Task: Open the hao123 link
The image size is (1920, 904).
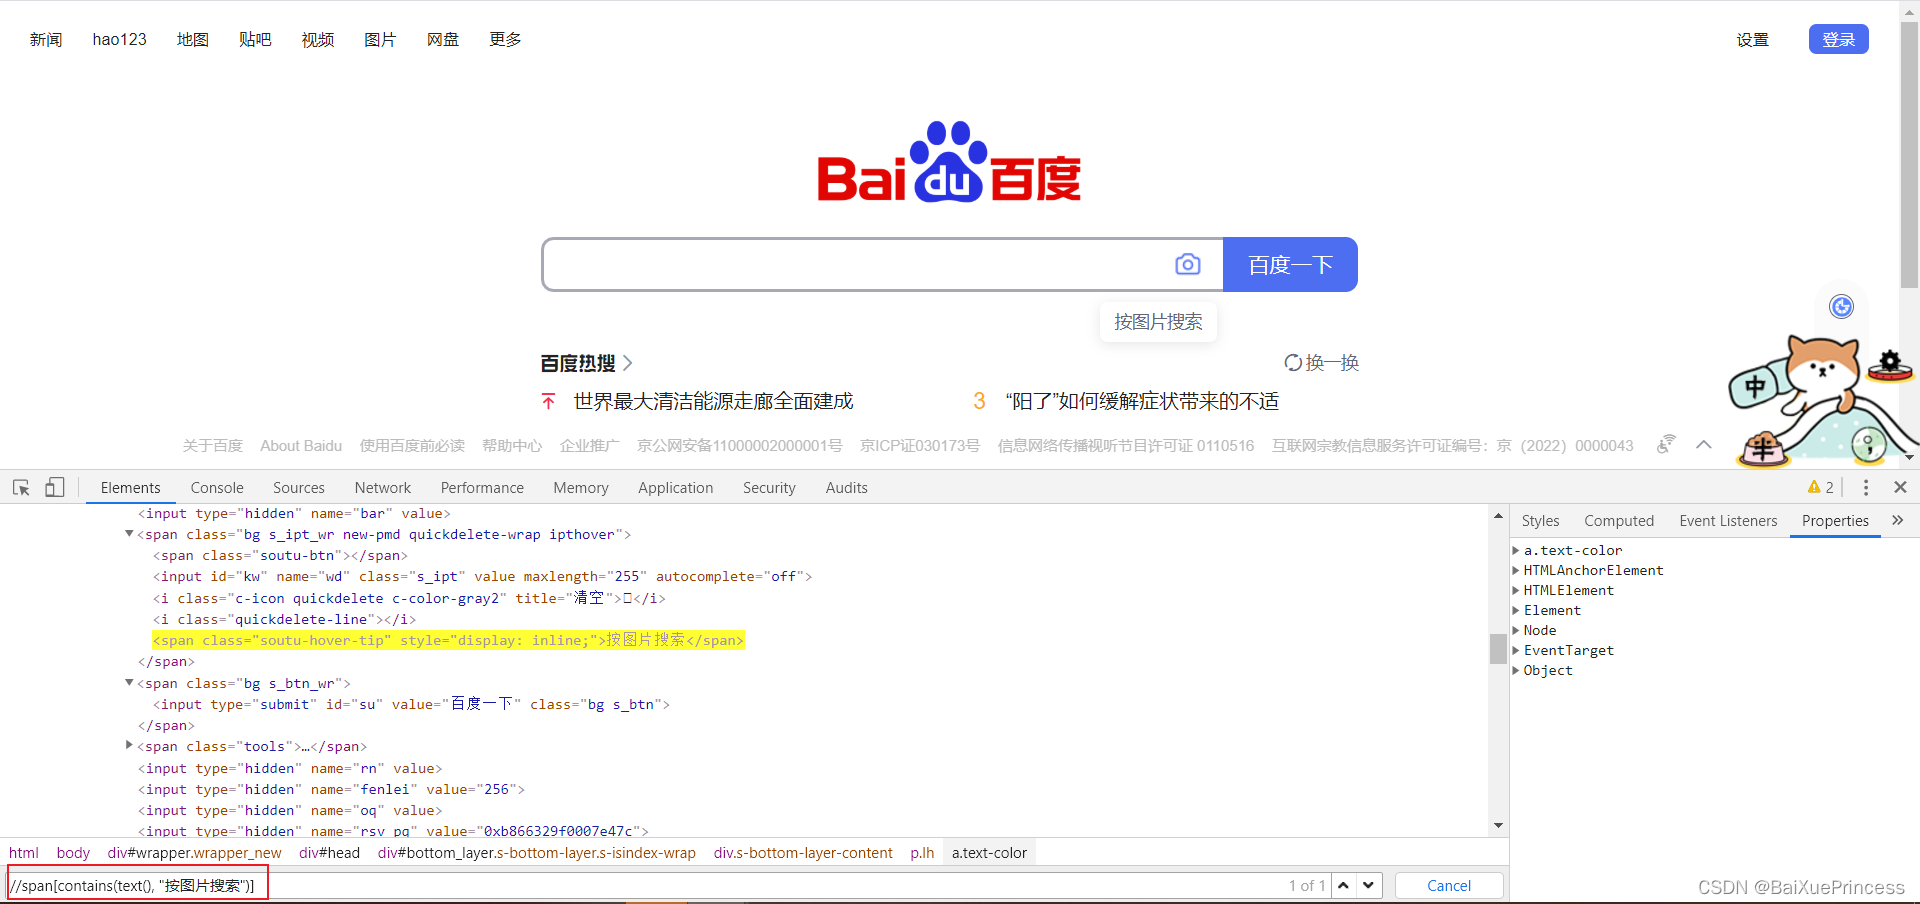Action: point(119,39)
